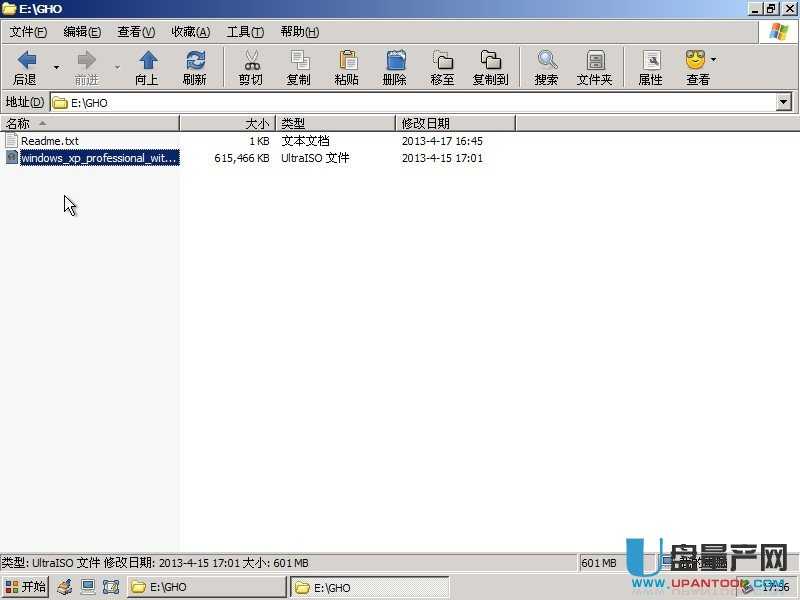This screenshot has width=800, height=600.
Task: Paste with the 粘贴 clipboard button
Action: (347, 68)
